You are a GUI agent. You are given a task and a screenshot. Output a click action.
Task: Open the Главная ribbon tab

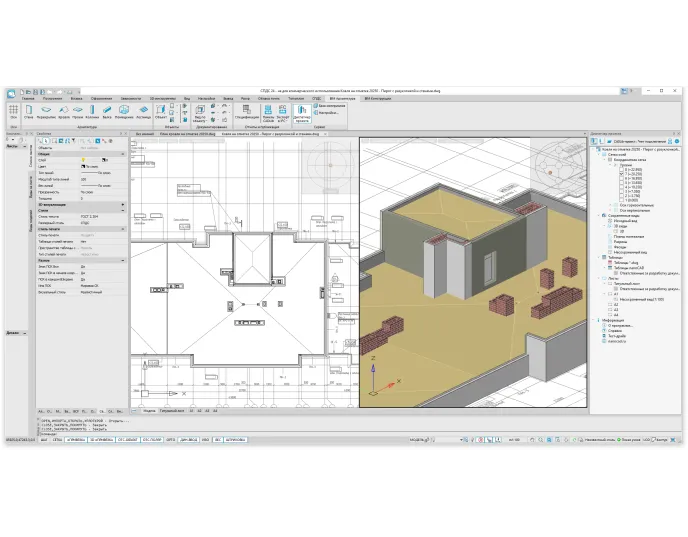pos(27,99)
